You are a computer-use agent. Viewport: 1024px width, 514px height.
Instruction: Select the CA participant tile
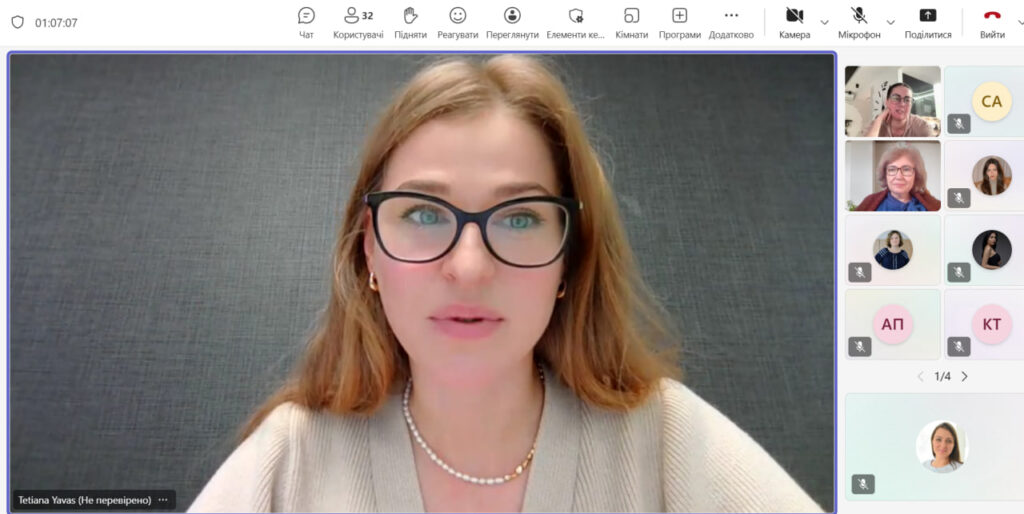click(x=990, y=102)
